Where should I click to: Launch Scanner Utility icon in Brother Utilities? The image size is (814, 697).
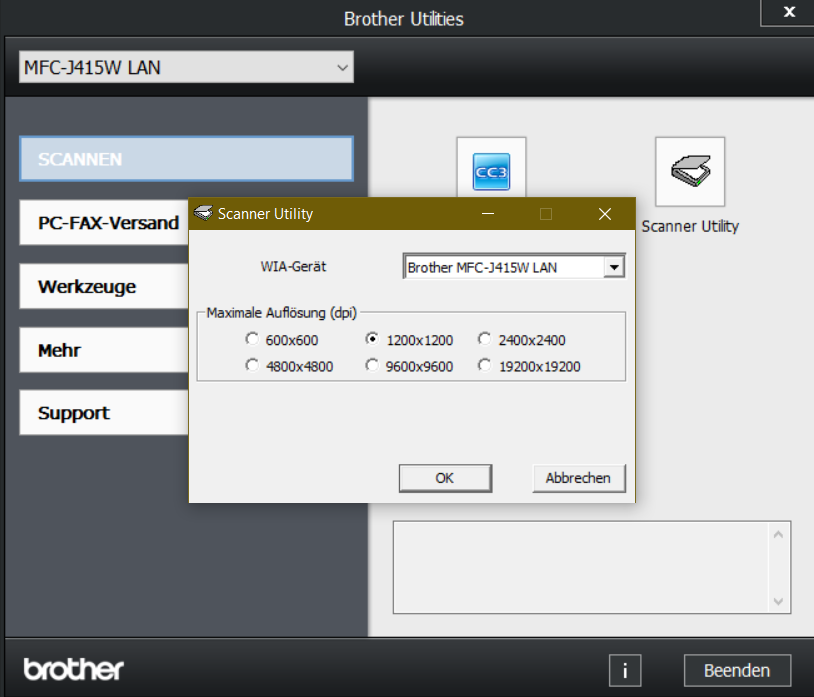(690, 172)
